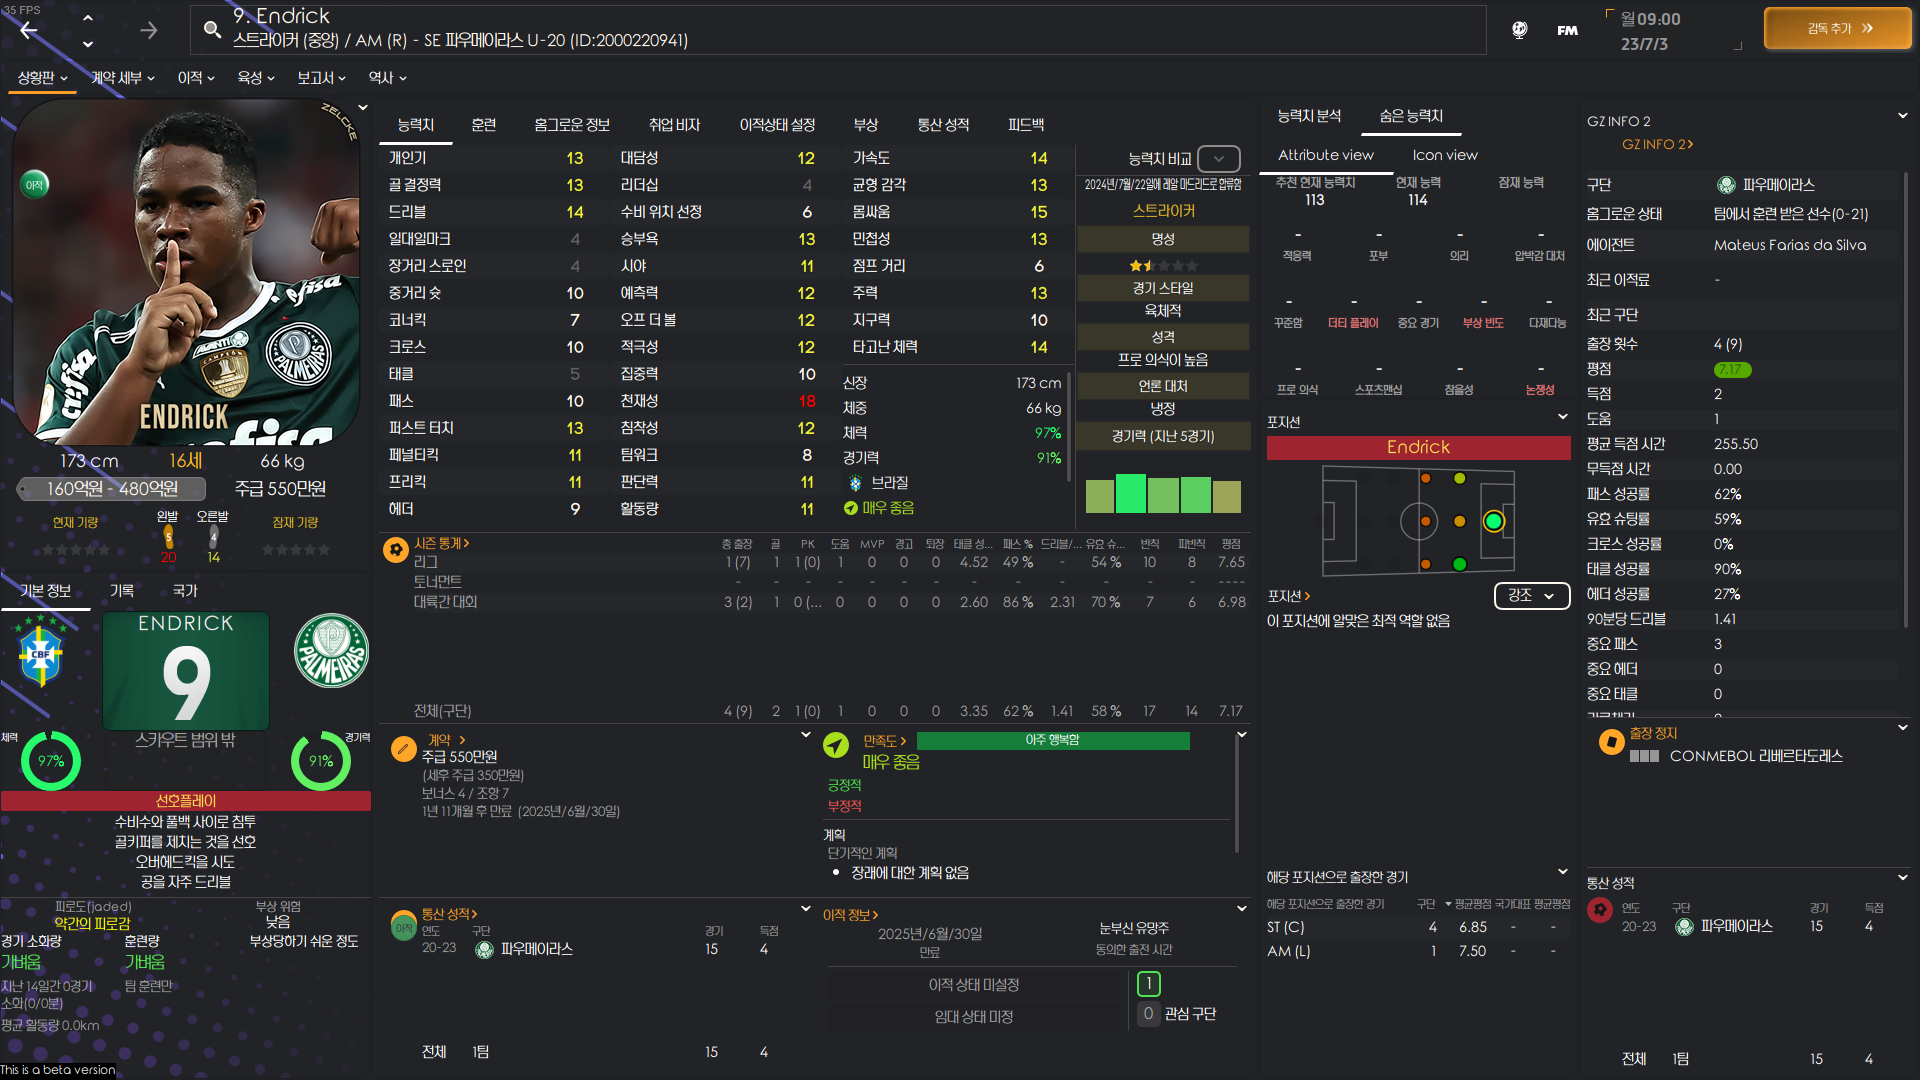
Task: Click the Brazil CBF national badge
Action: (x=40, y=654)
